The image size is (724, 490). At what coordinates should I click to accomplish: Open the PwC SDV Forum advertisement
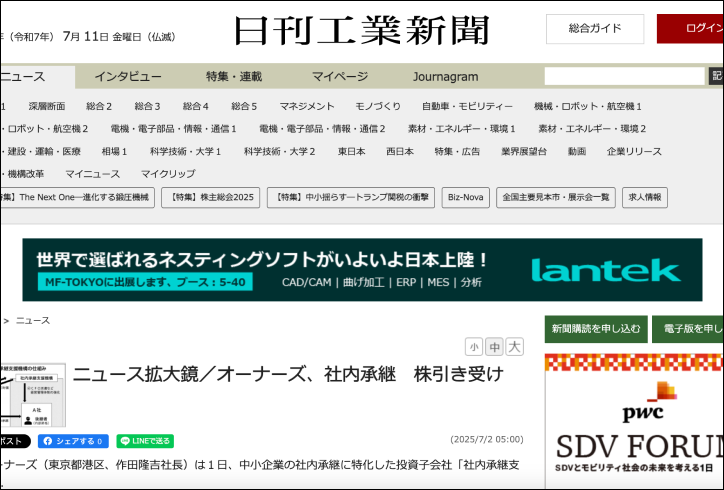tap(634, 420)
